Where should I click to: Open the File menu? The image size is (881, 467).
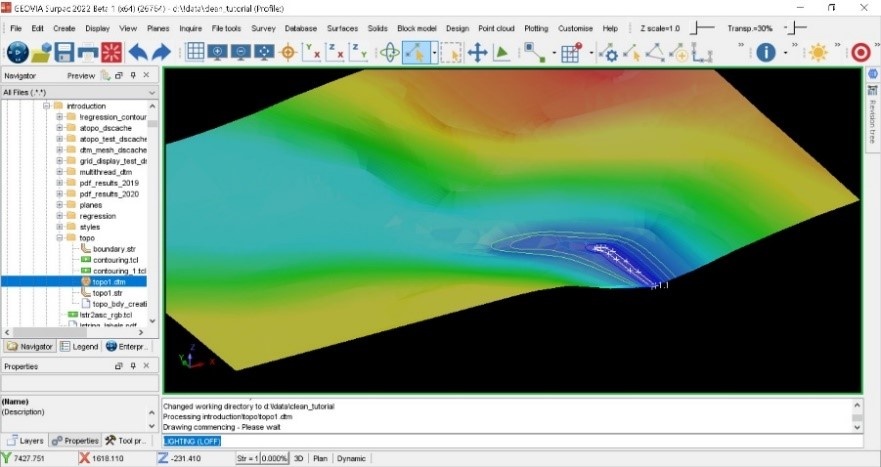click(16, 28)
